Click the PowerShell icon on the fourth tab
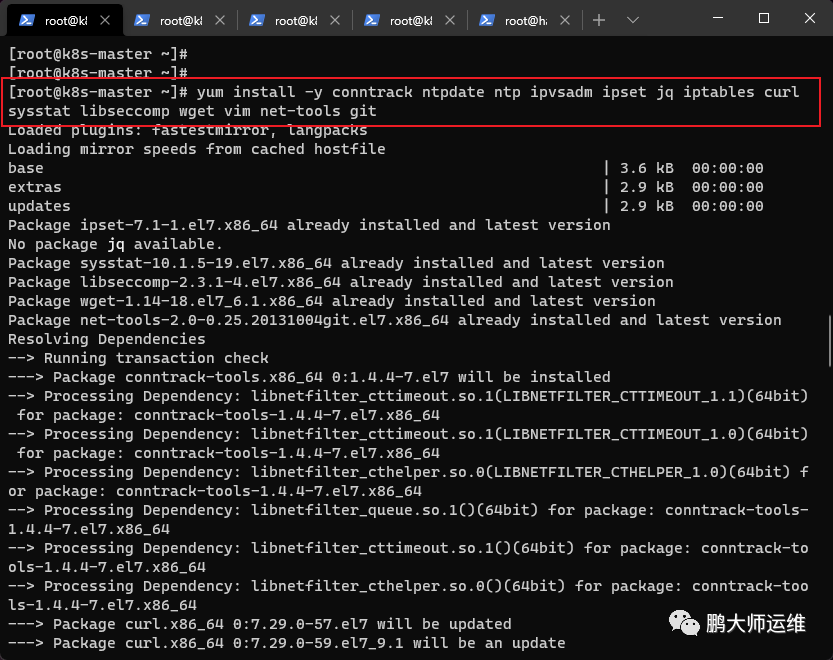 click(x=372, y=20)
